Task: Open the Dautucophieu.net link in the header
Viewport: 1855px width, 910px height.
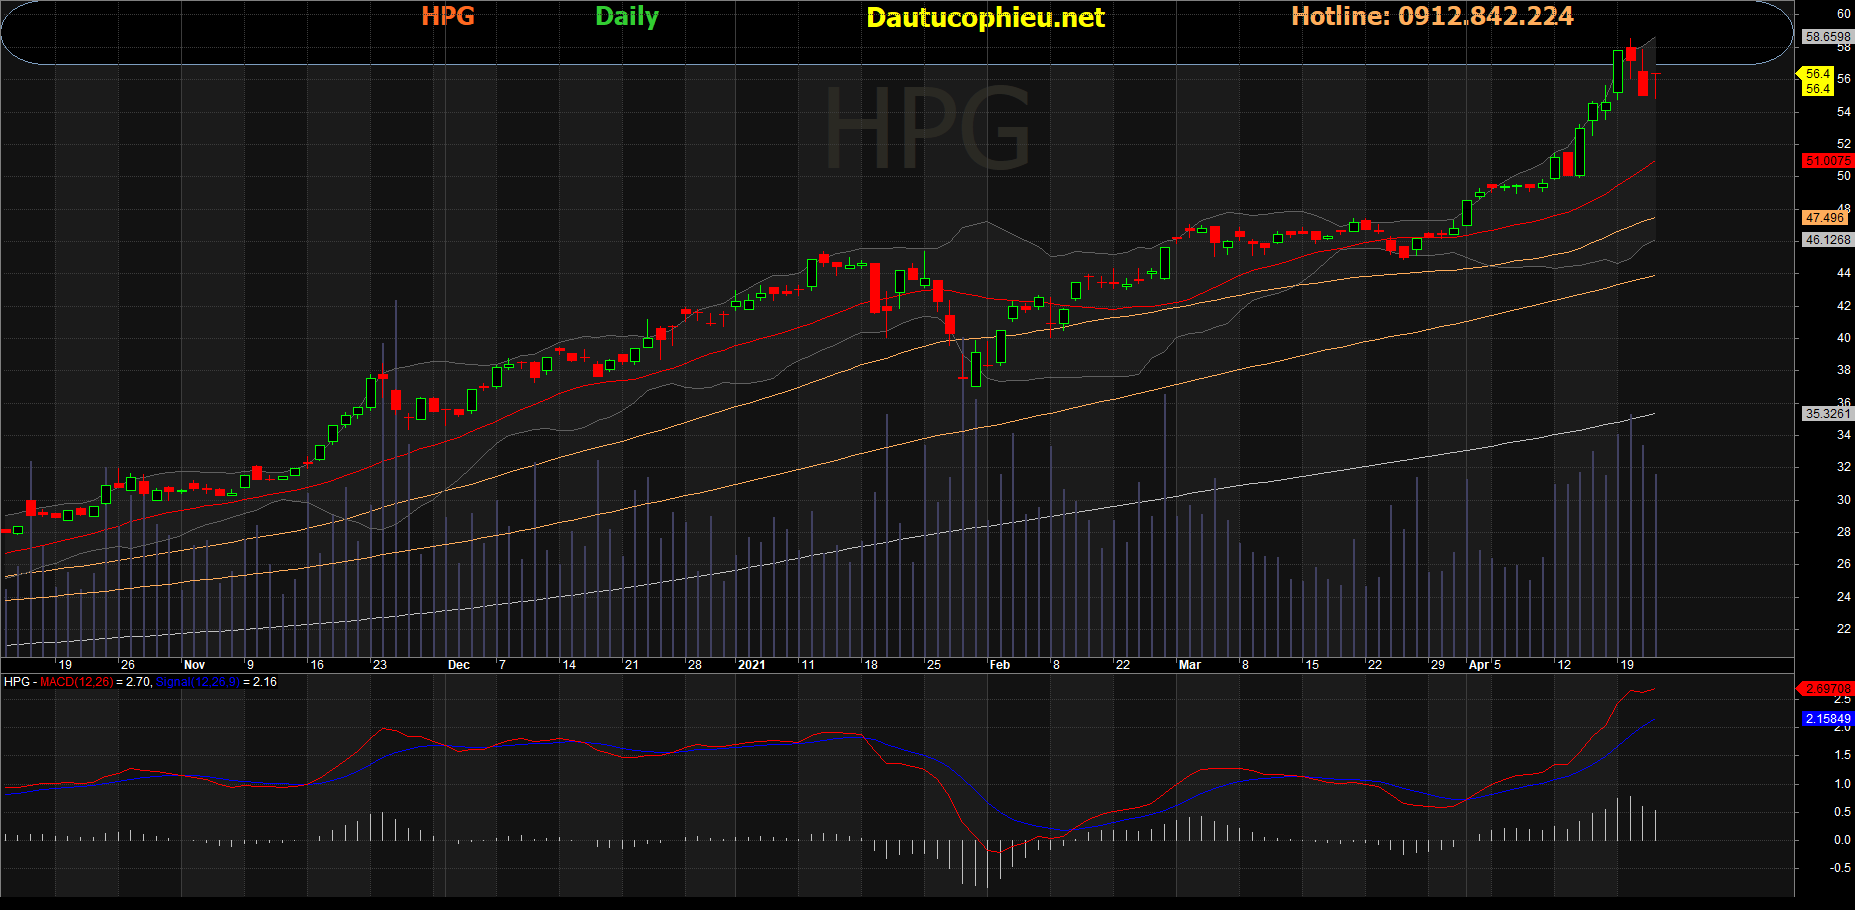Action: (984, 18)
